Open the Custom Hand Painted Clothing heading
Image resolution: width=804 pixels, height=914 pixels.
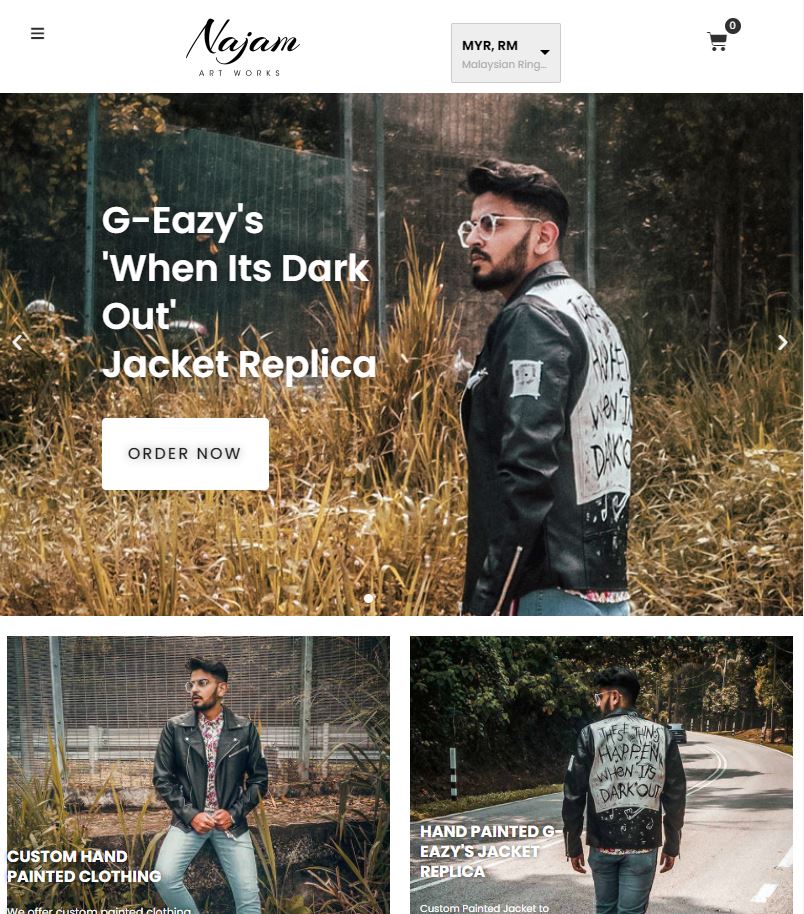click(84, 866)
